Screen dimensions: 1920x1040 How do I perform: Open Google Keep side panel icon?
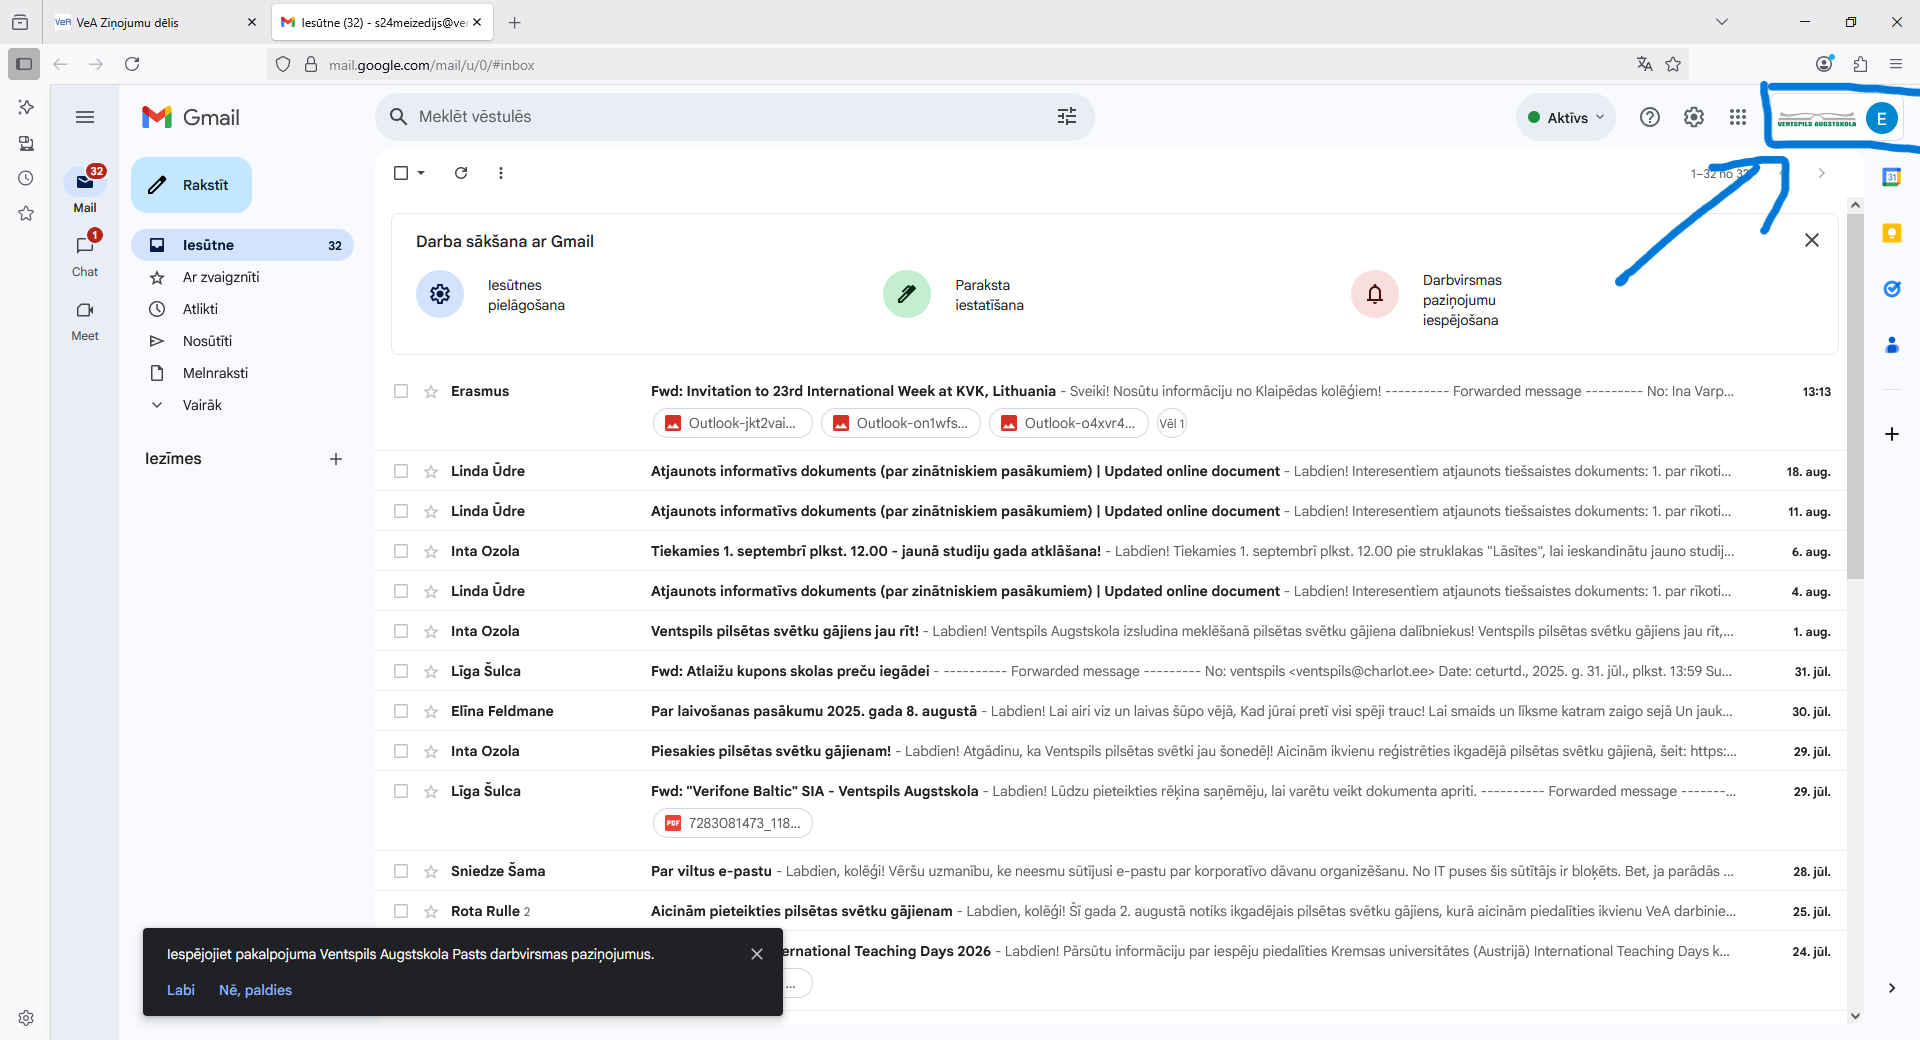(x=1891, y=233)
